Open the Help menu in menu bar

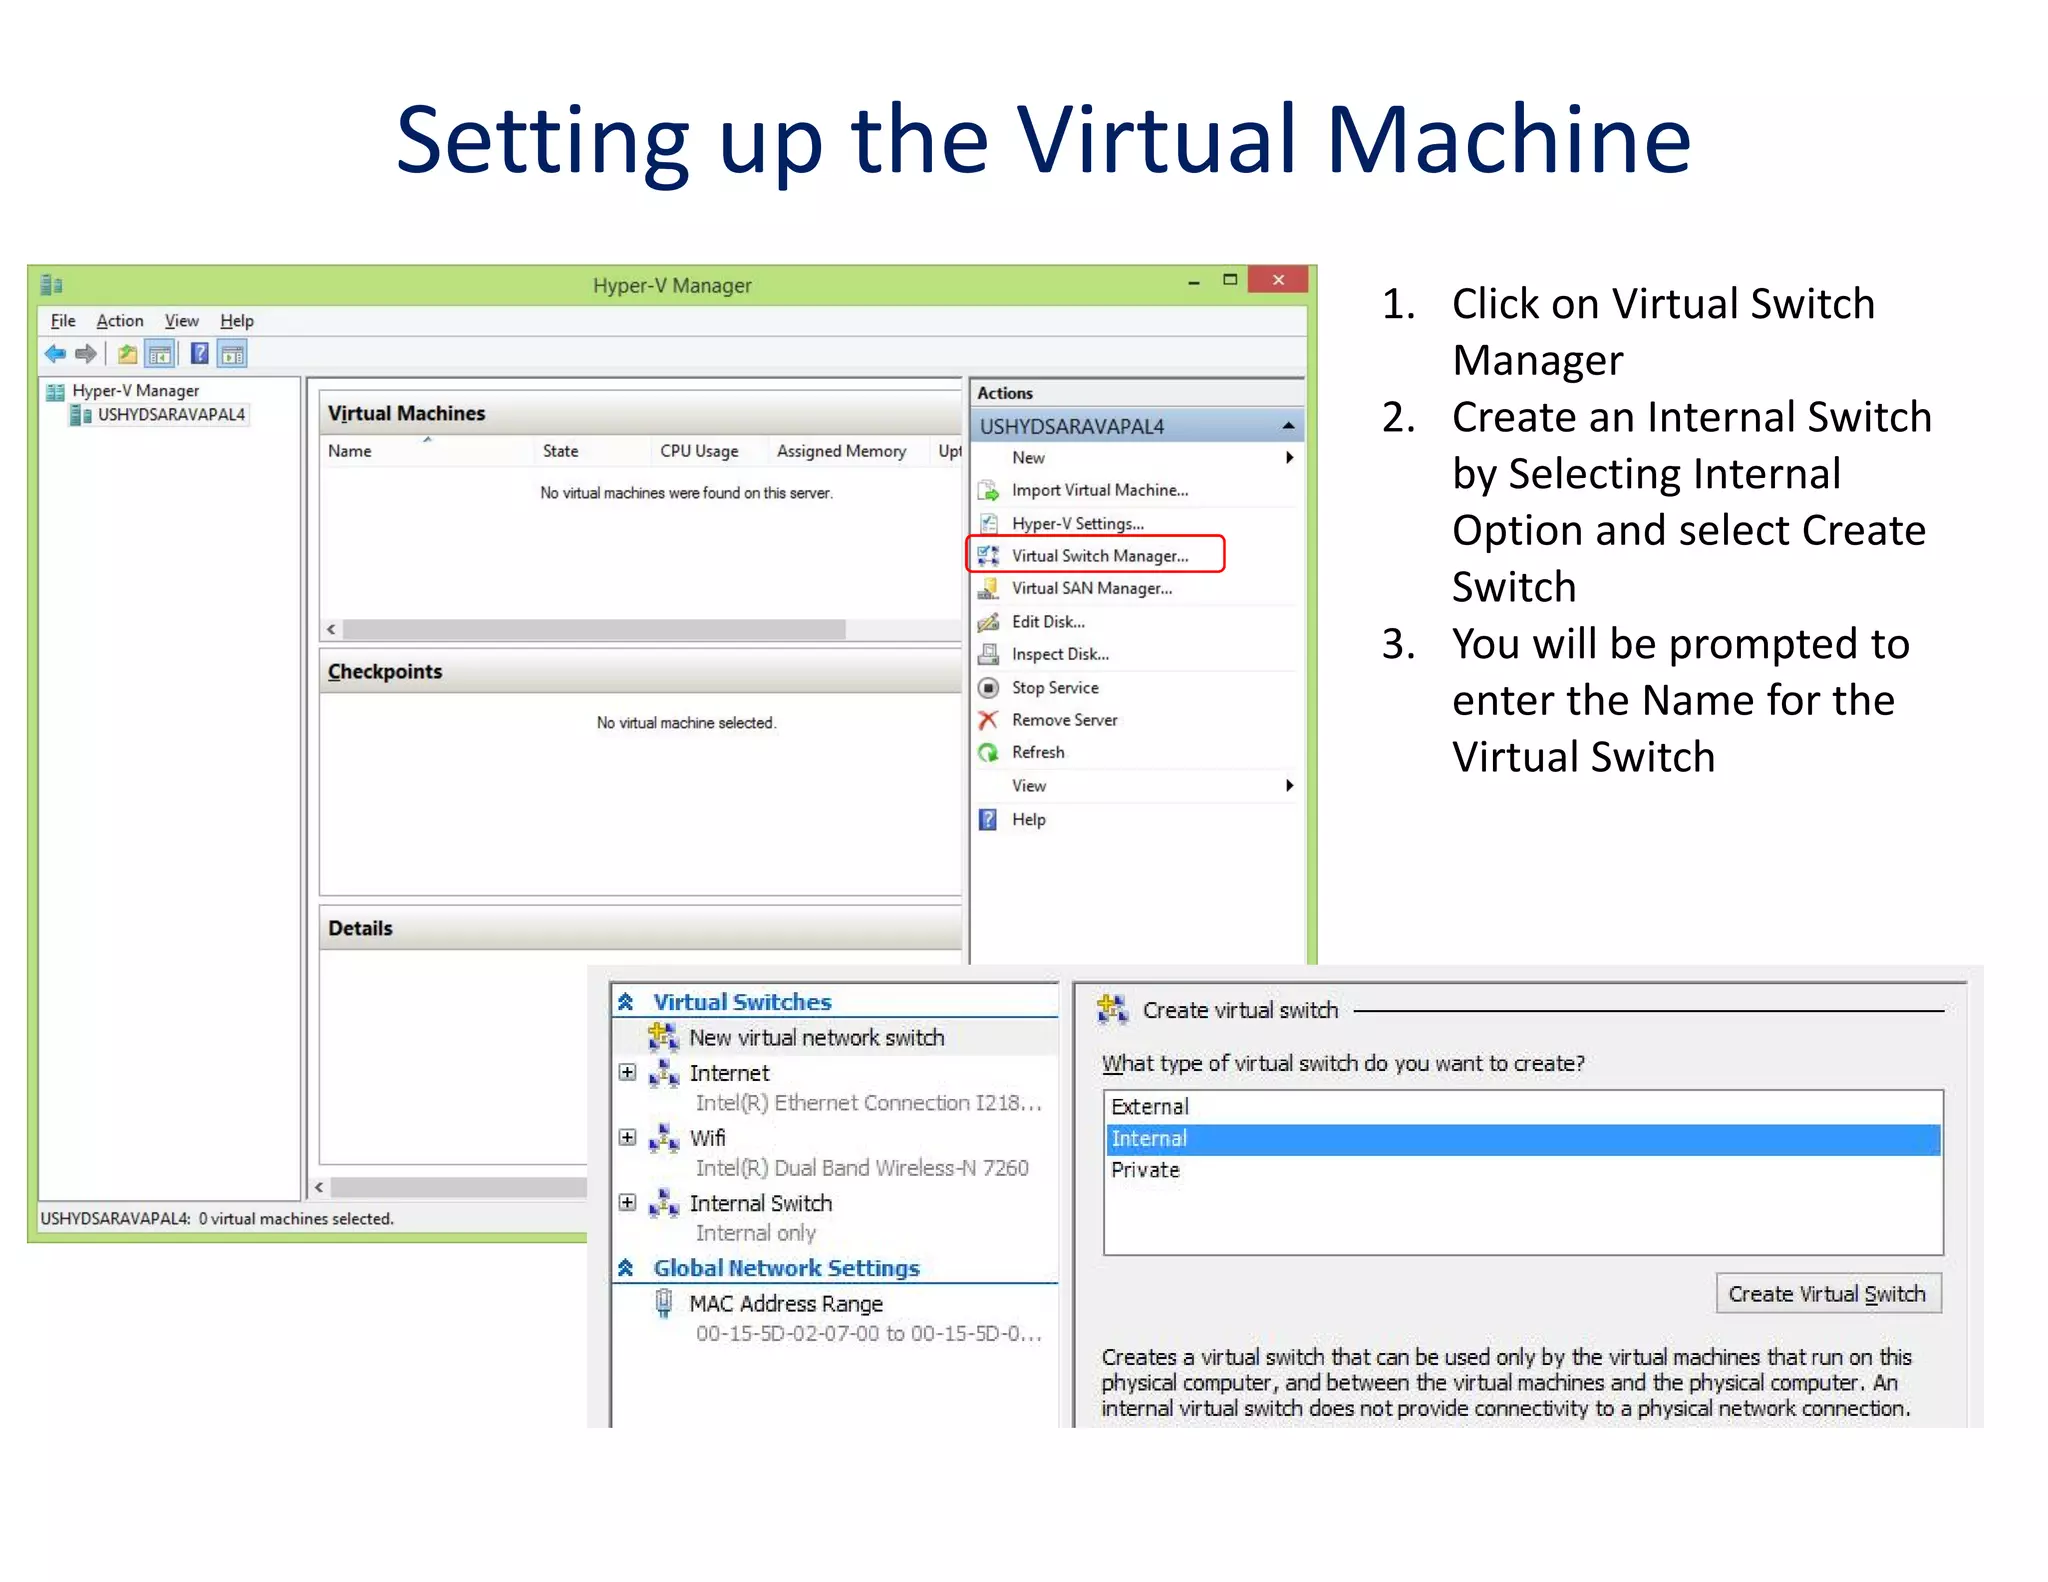237,321
